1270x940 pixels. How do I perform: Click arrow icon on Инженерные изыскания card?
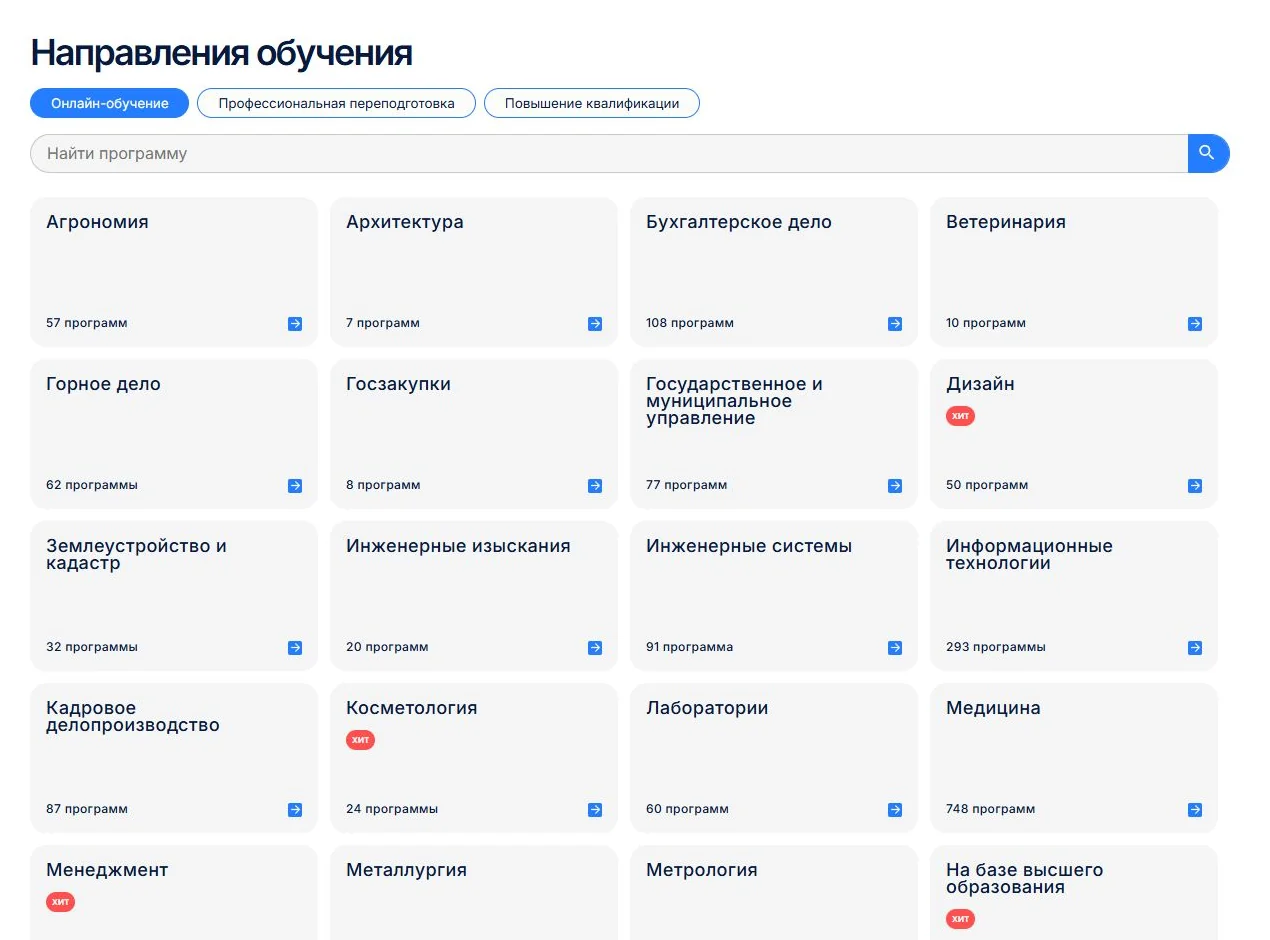(x=595, y=648)
